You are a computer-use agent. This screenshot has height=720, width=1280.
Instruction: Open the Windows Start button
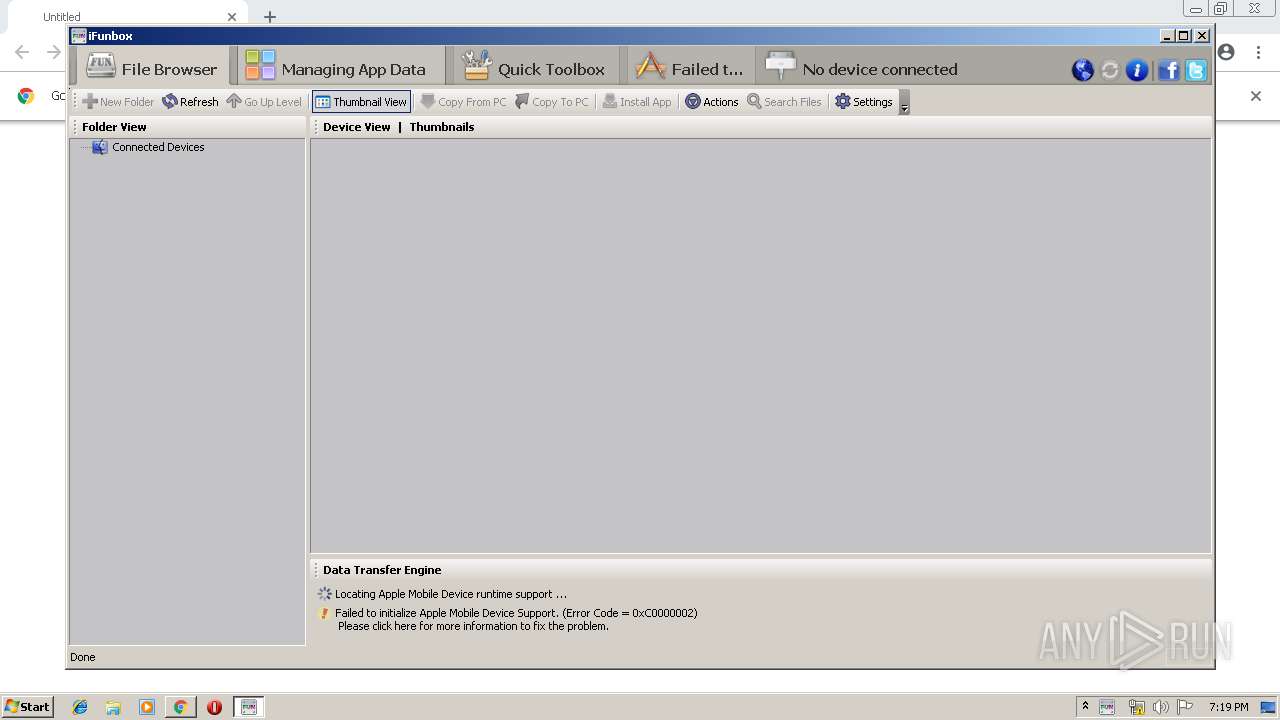28,706
